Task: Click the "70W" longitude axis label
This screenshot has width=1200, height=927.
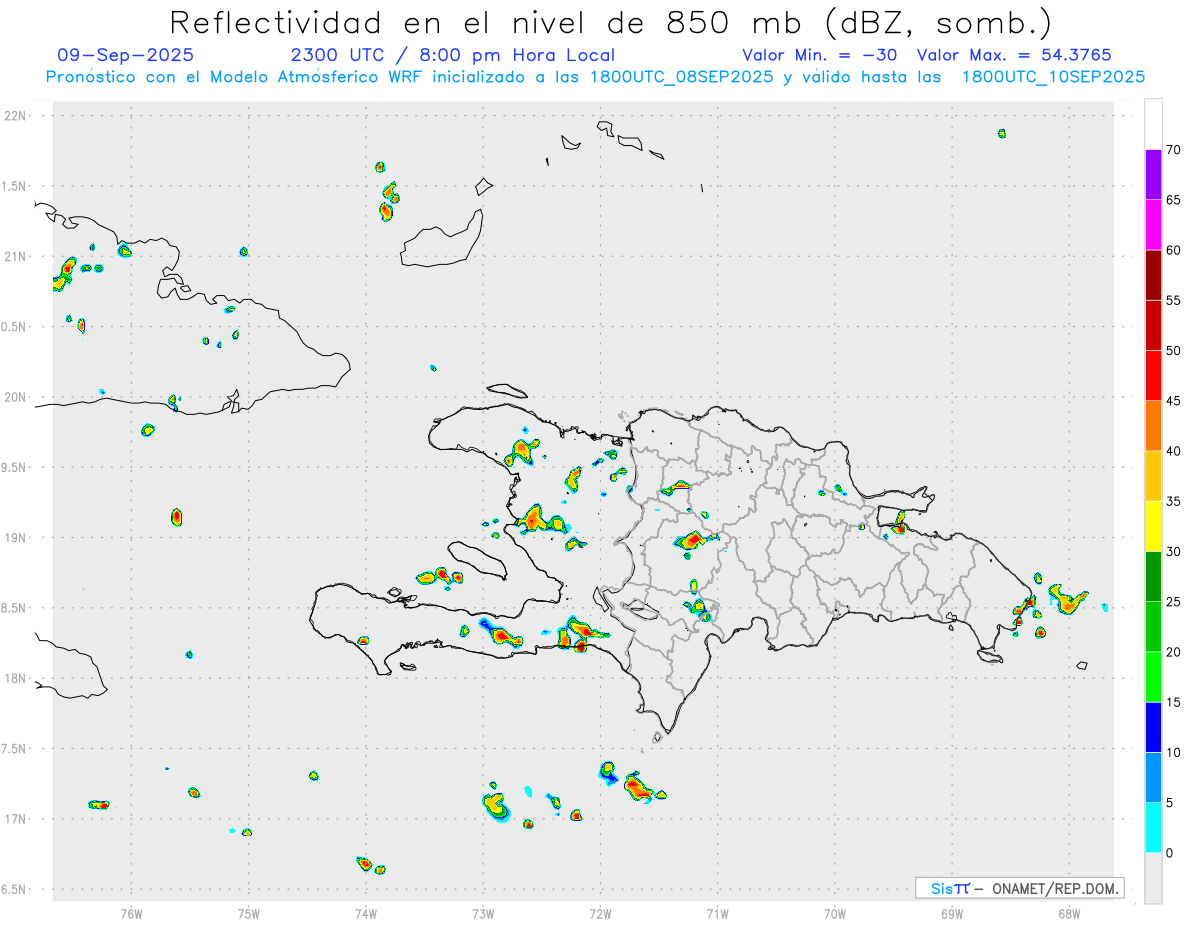Action: point(835,913)
